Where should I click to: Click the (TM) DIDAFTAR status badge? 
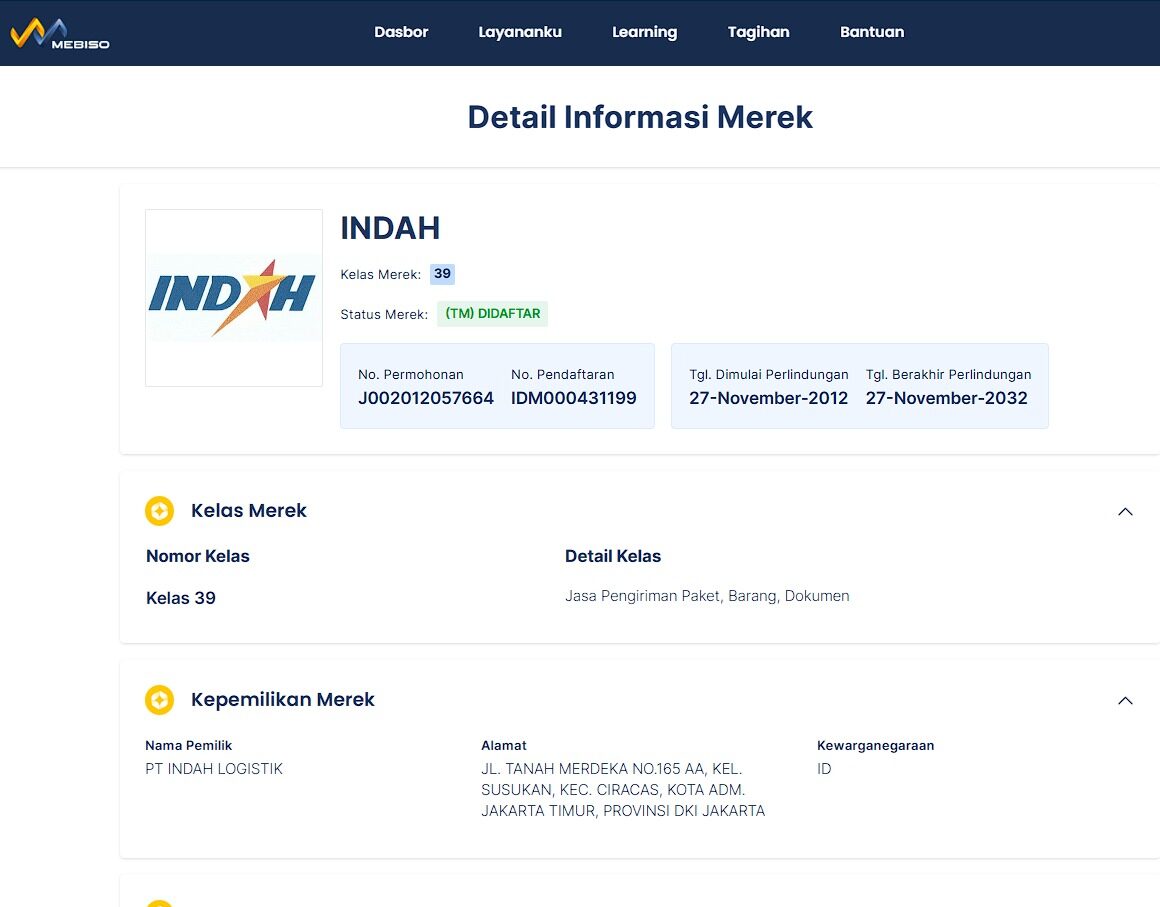[492, 314]
